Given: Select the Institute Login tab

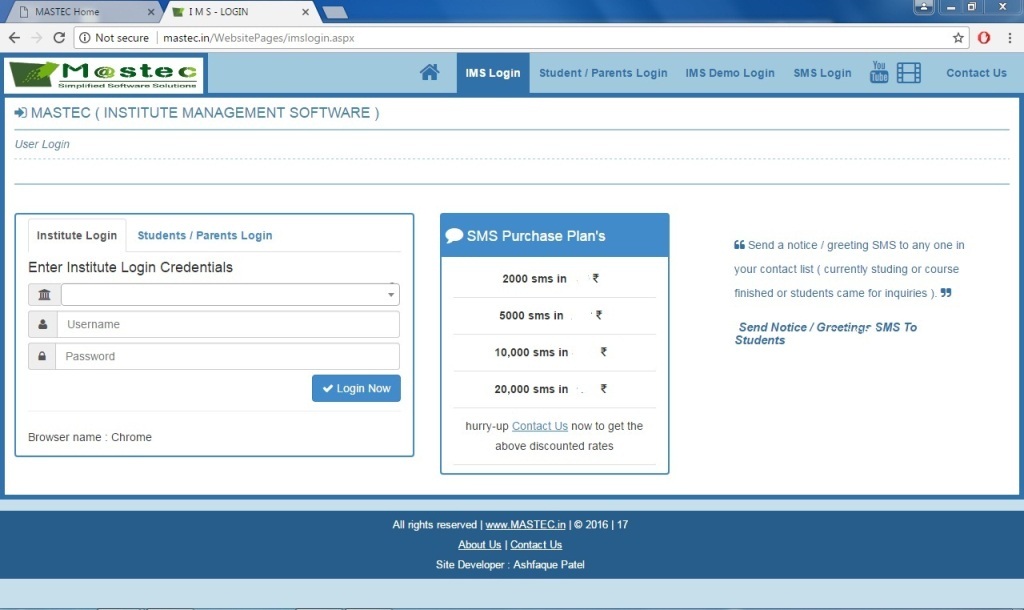Looking at the screenshot, I should 77,236.
